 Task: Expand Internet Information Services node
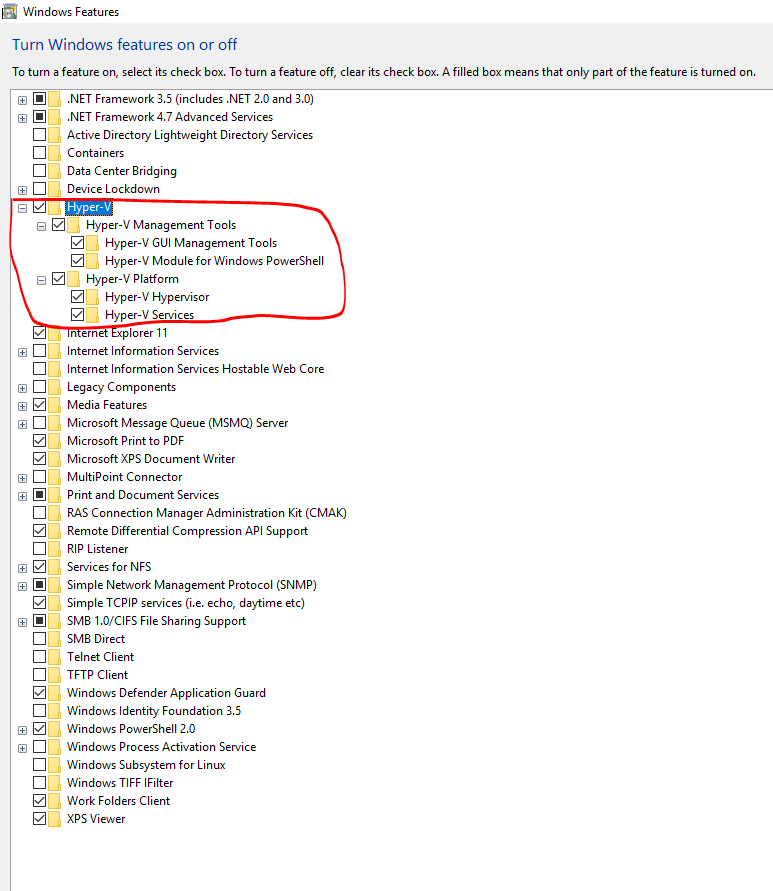click(22, 352)
